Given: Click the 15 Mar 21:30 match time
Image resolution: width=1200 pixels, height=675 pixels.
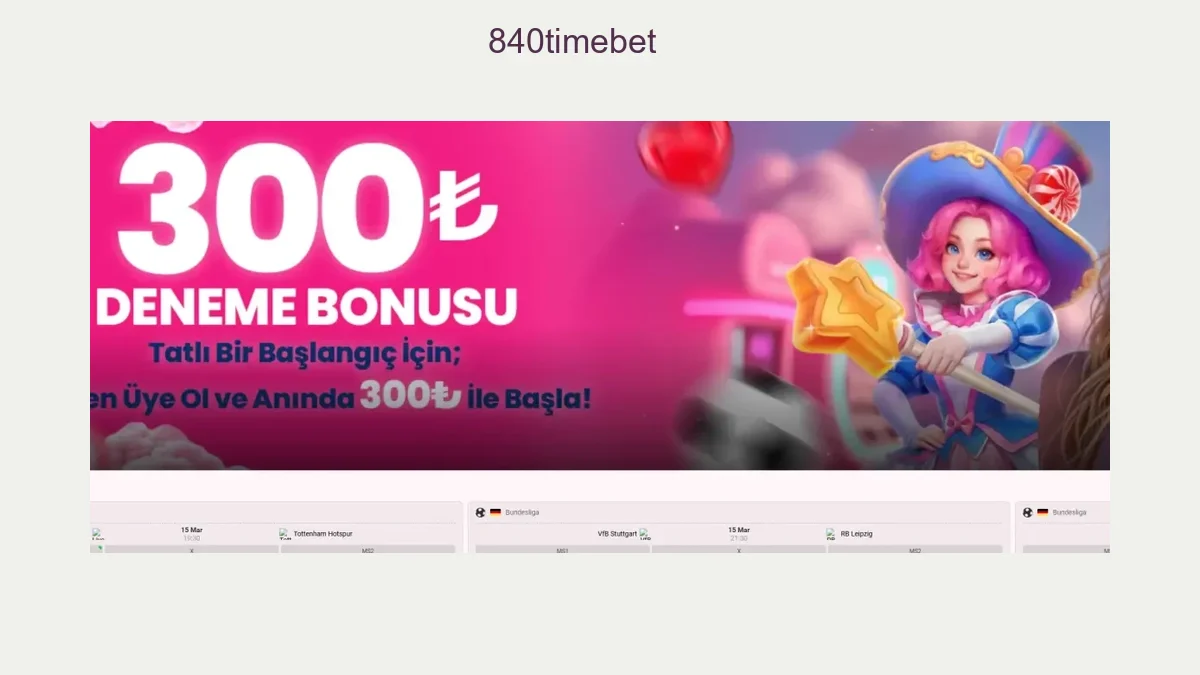Looking at the screenshot, I should pos(739,534).
